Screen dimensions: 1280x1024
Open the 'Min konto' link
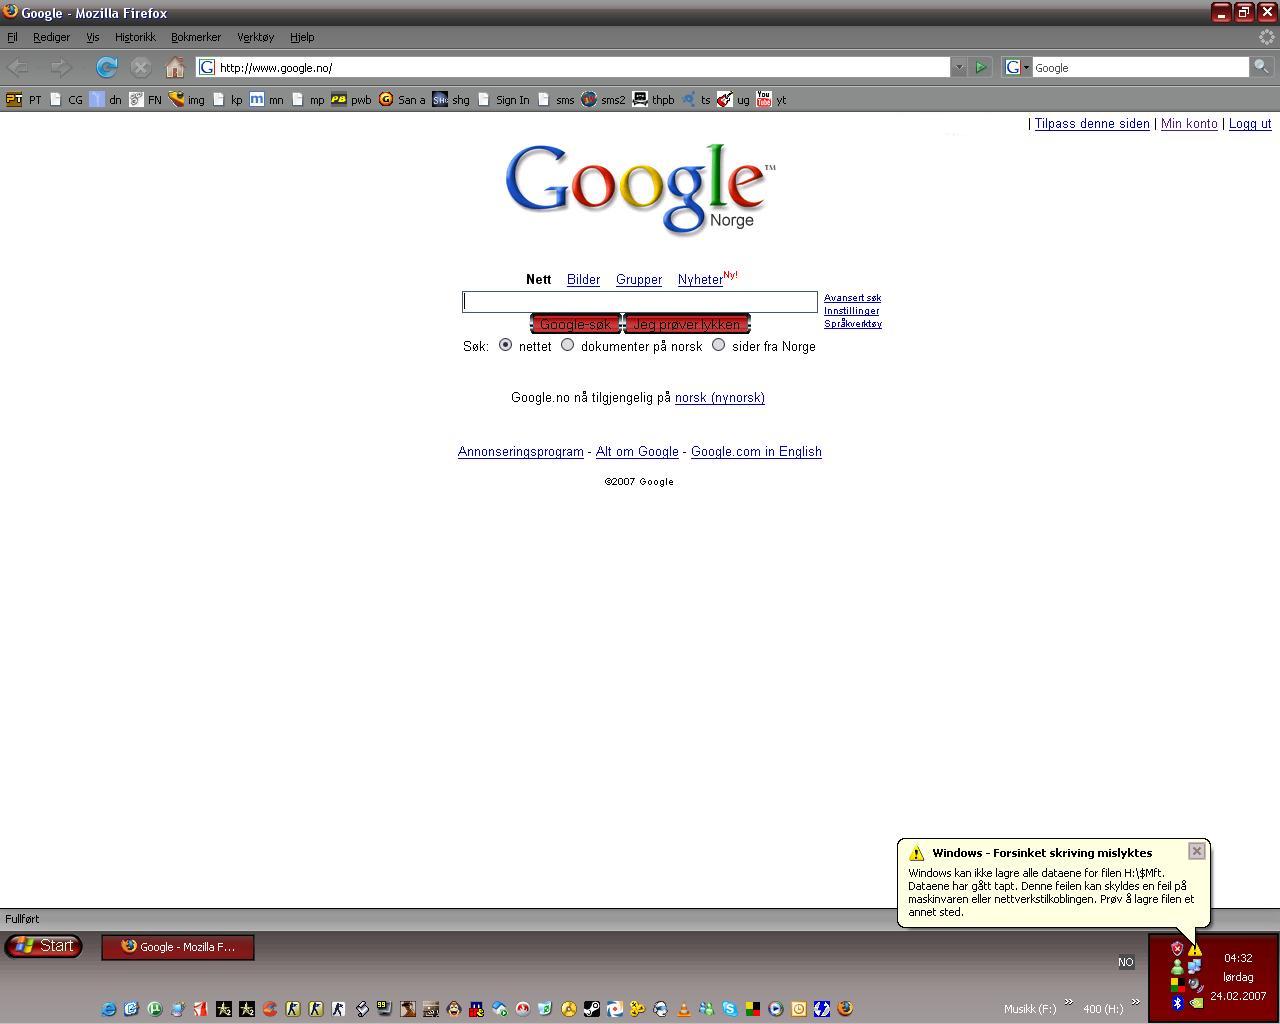(1189, 124)
